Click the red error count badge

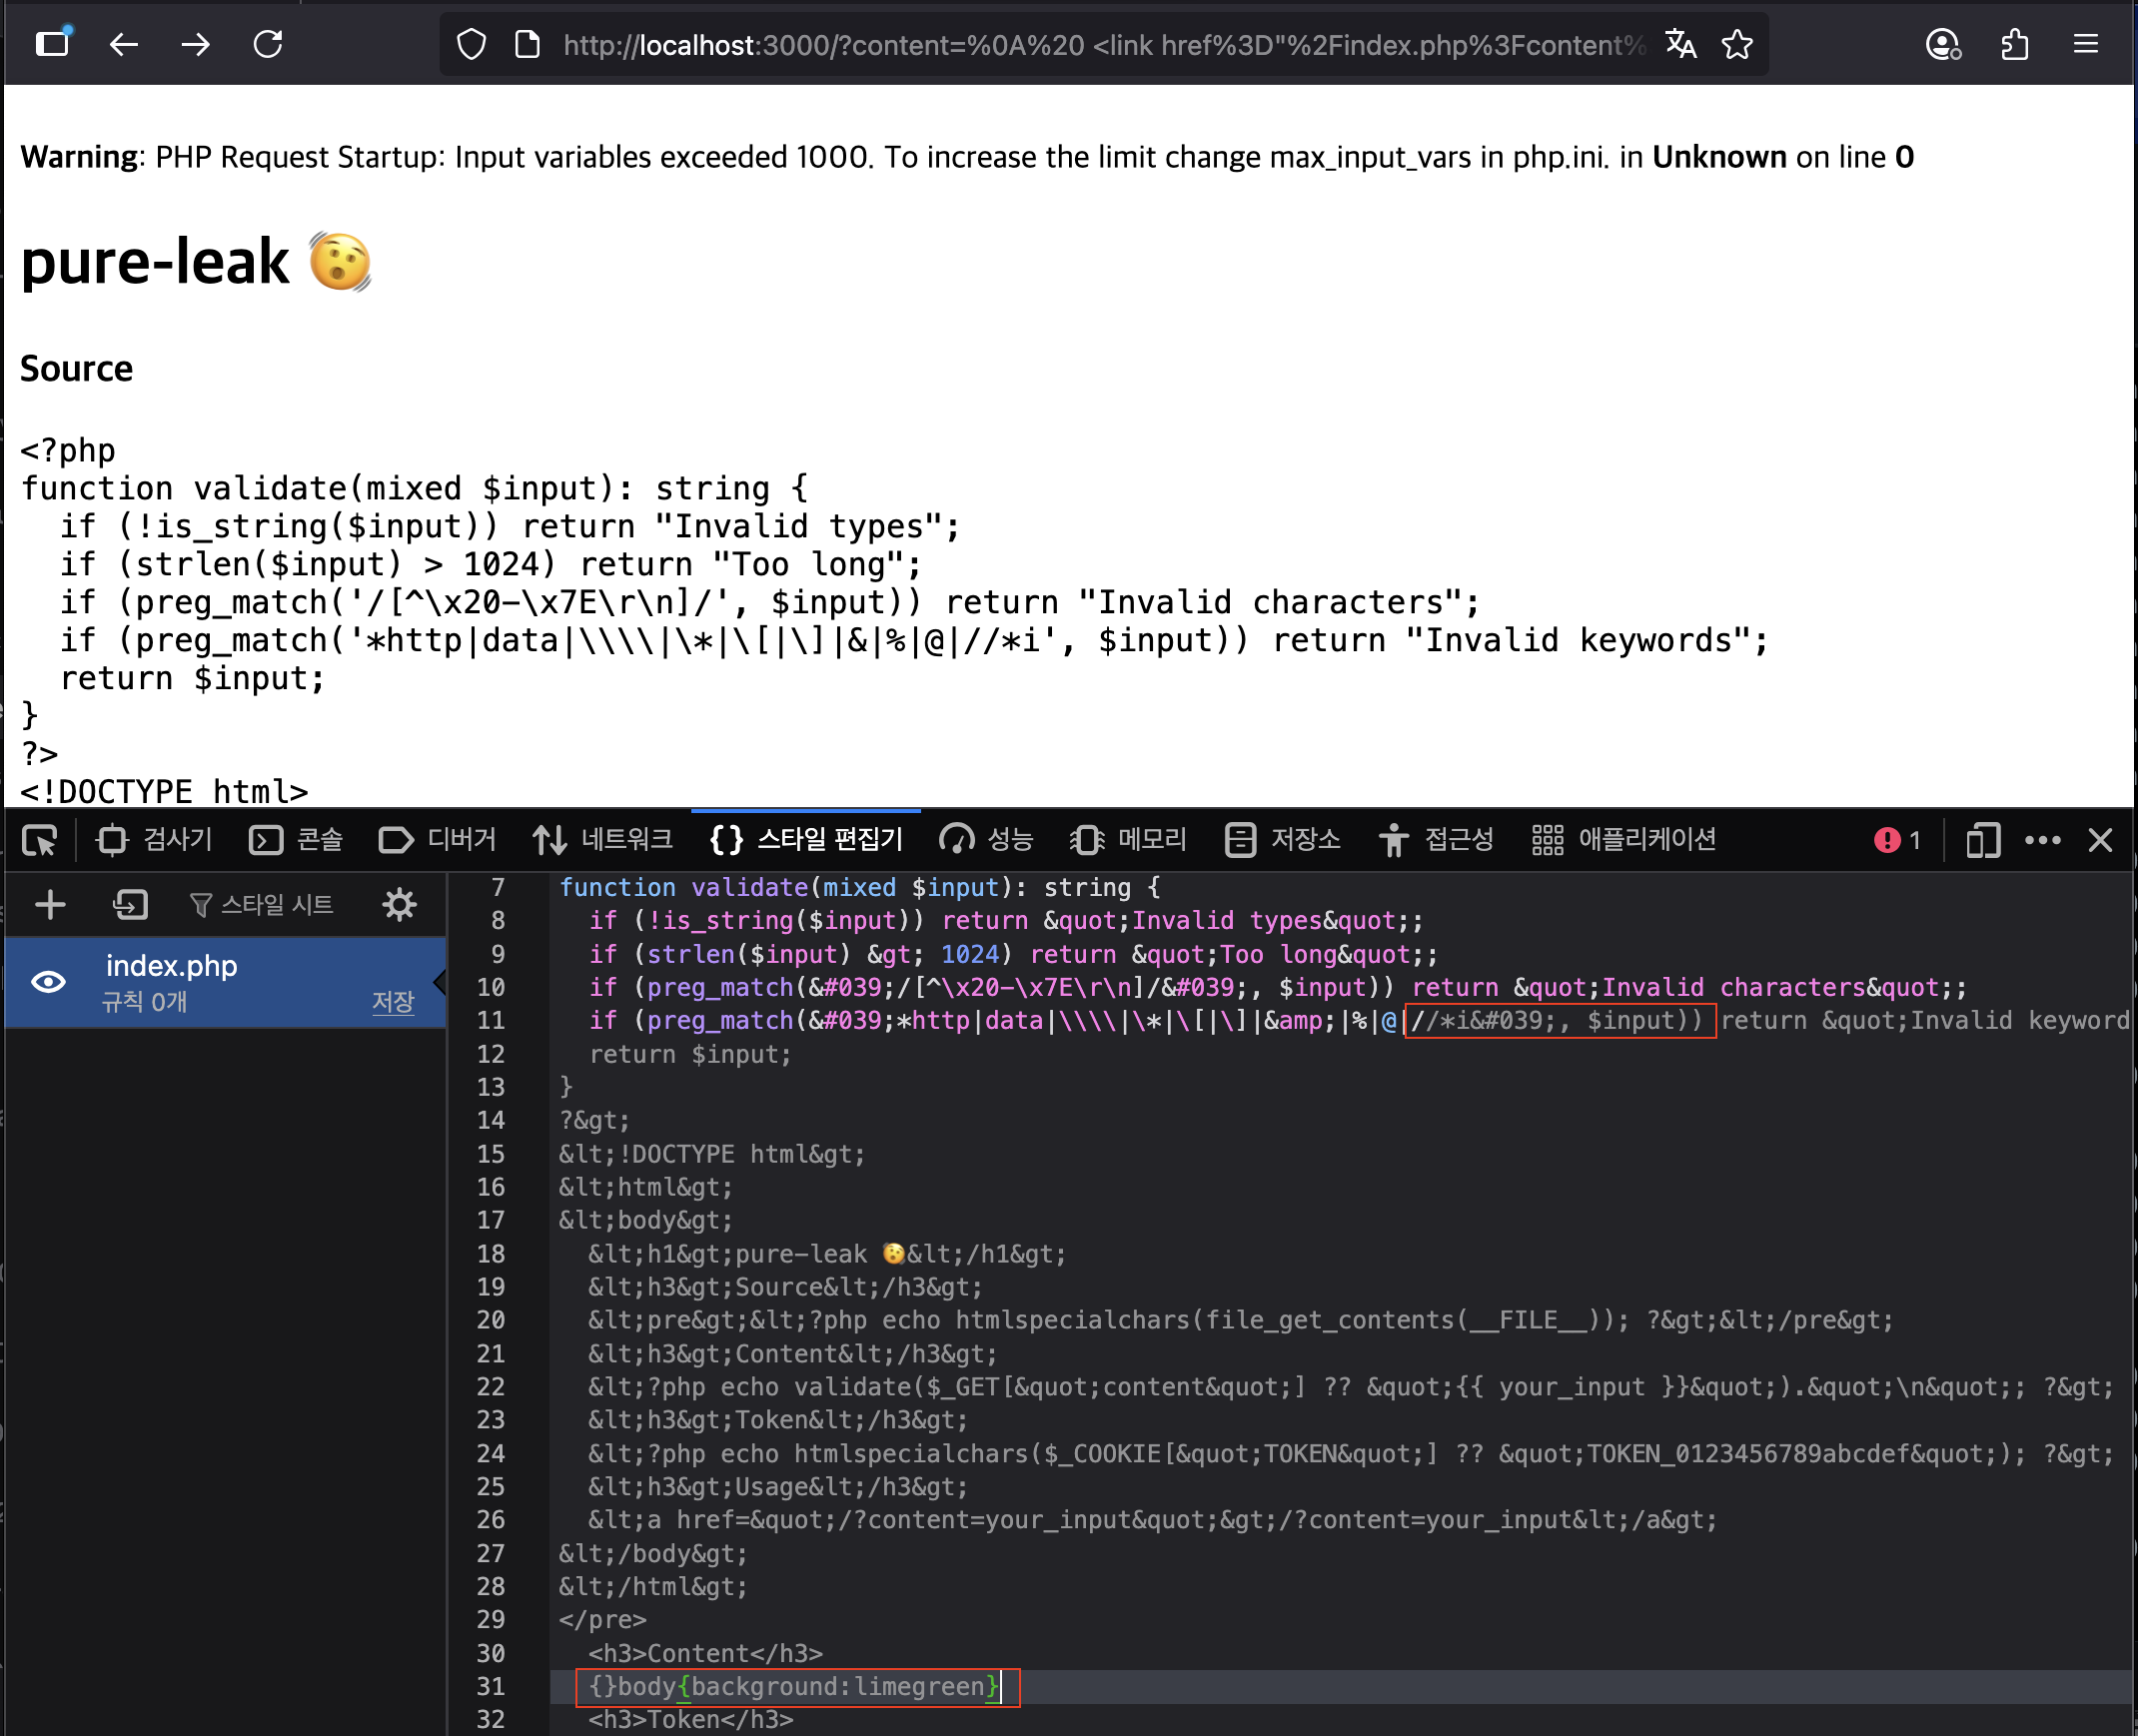pos(1897,840)
